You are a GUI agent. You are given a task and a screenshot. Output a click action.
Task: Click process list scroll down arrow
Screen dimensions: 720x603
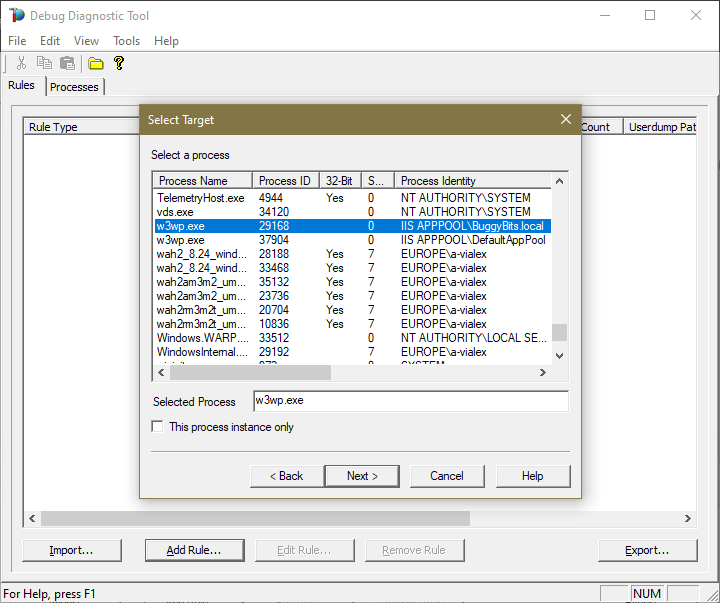[x=559, y=355]
